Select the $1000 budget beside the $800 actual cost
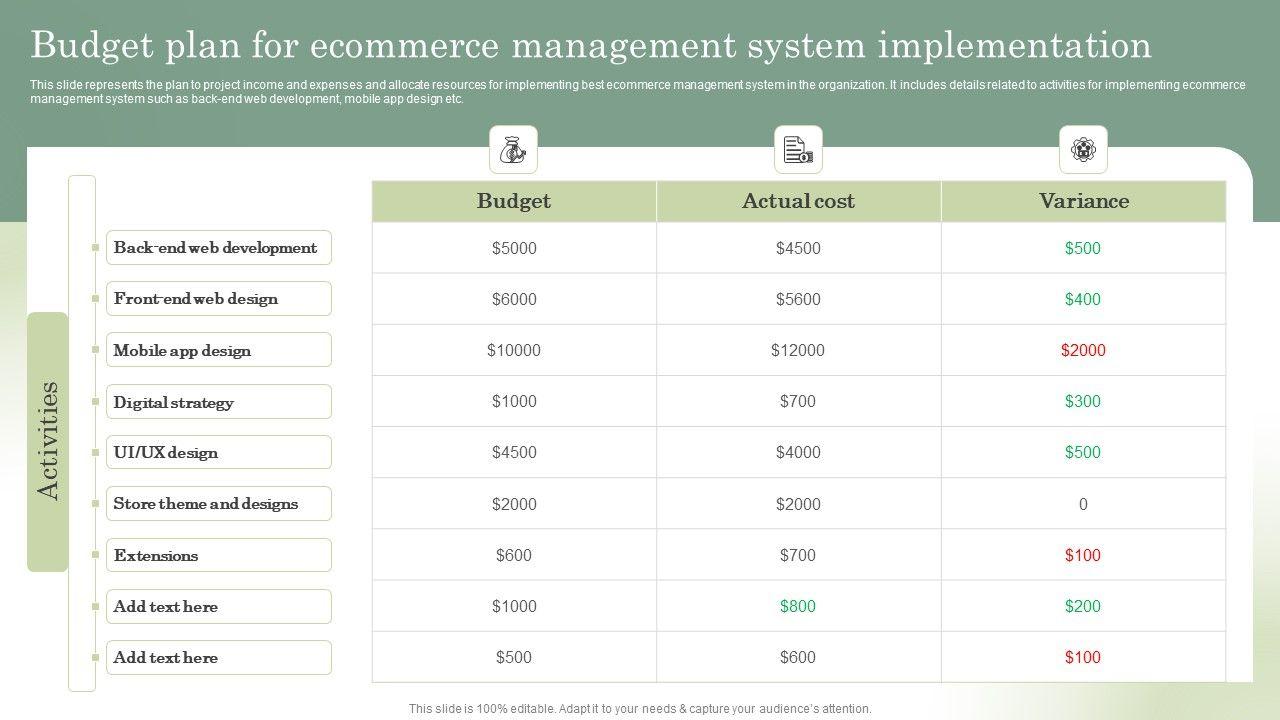 click(x=514, y=606)
